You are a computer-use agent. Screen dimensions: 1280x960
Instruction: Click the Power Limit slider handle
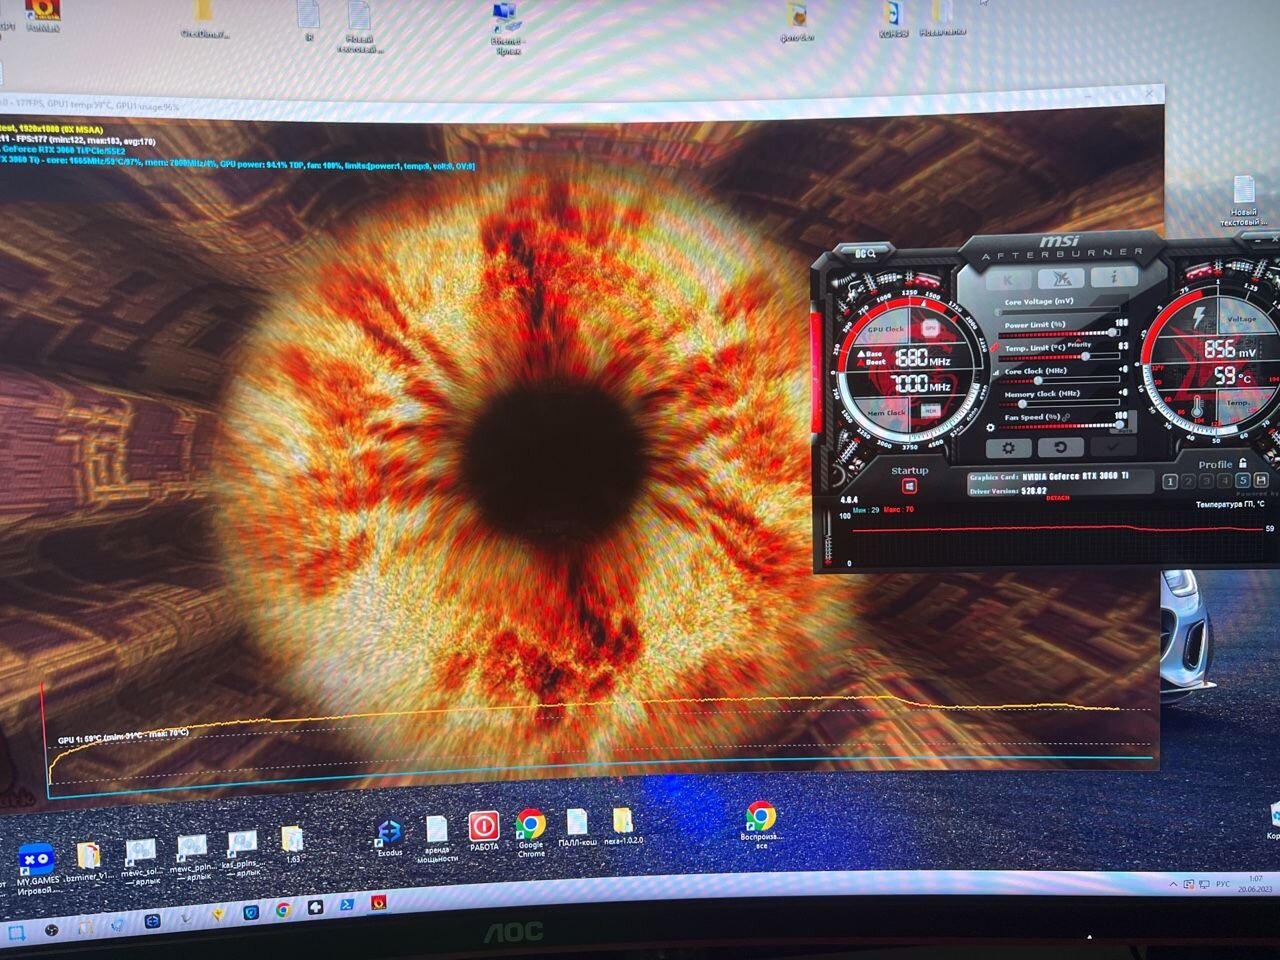pos(1113,332)
